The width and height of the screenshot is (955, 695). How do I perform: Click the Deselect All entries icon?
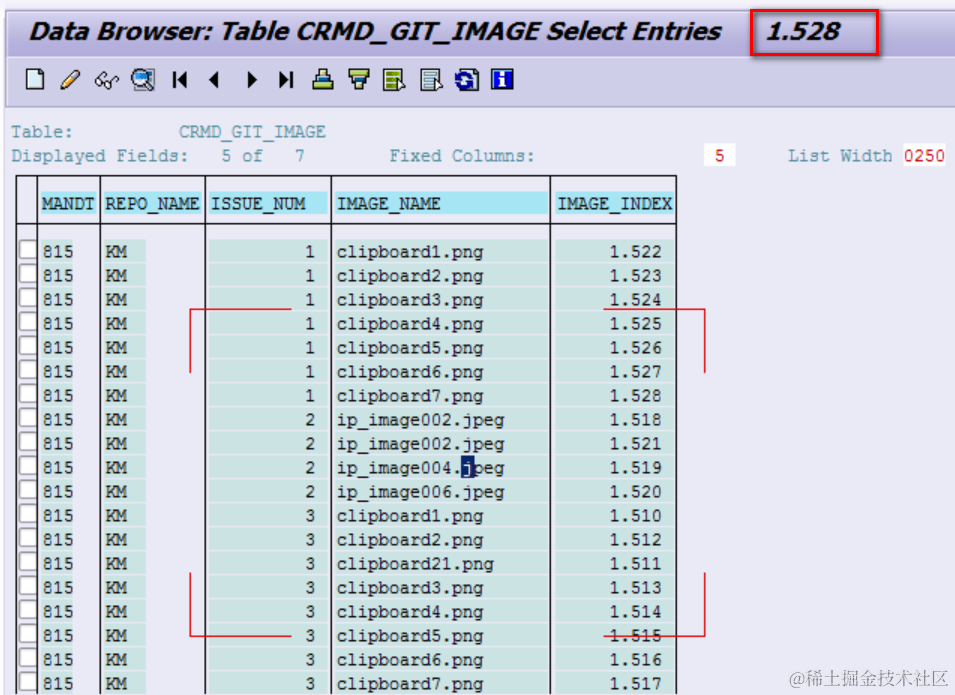point(431,80)
